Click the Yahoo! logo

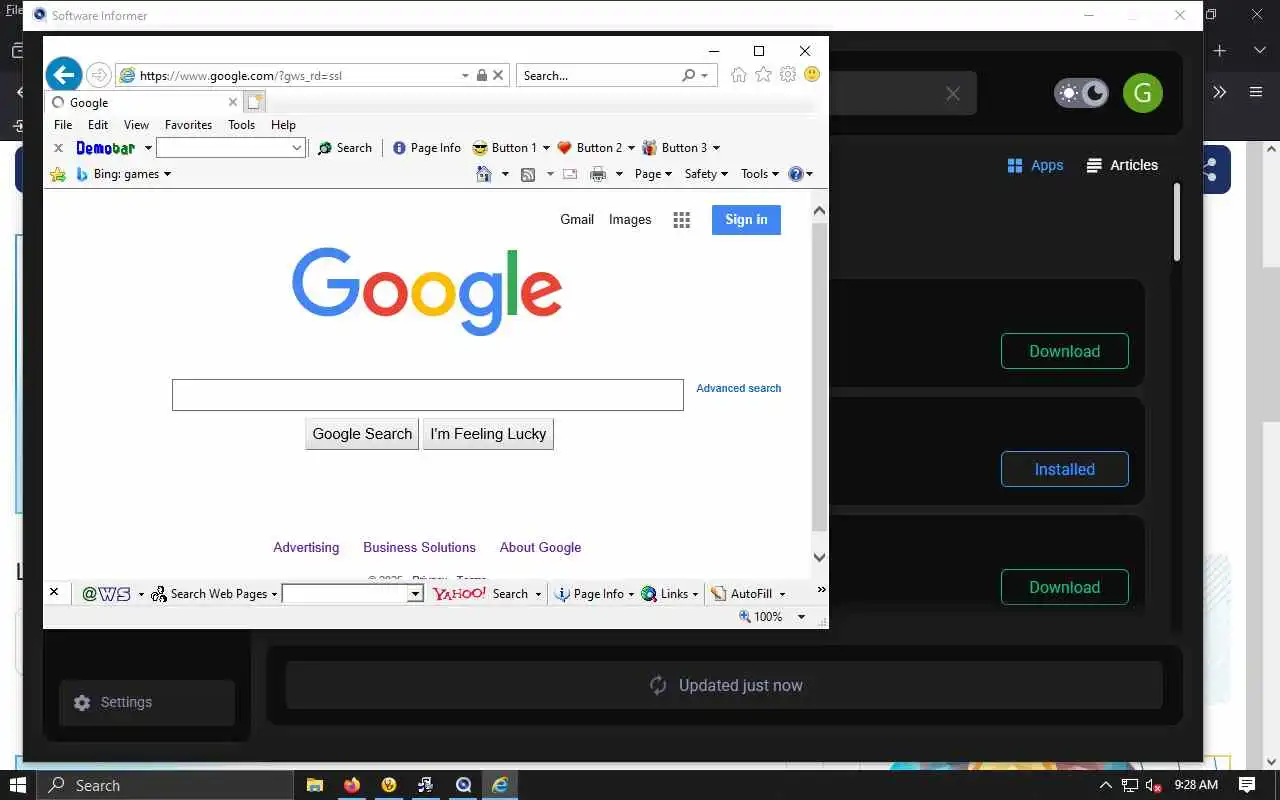(x=459, y=594)
